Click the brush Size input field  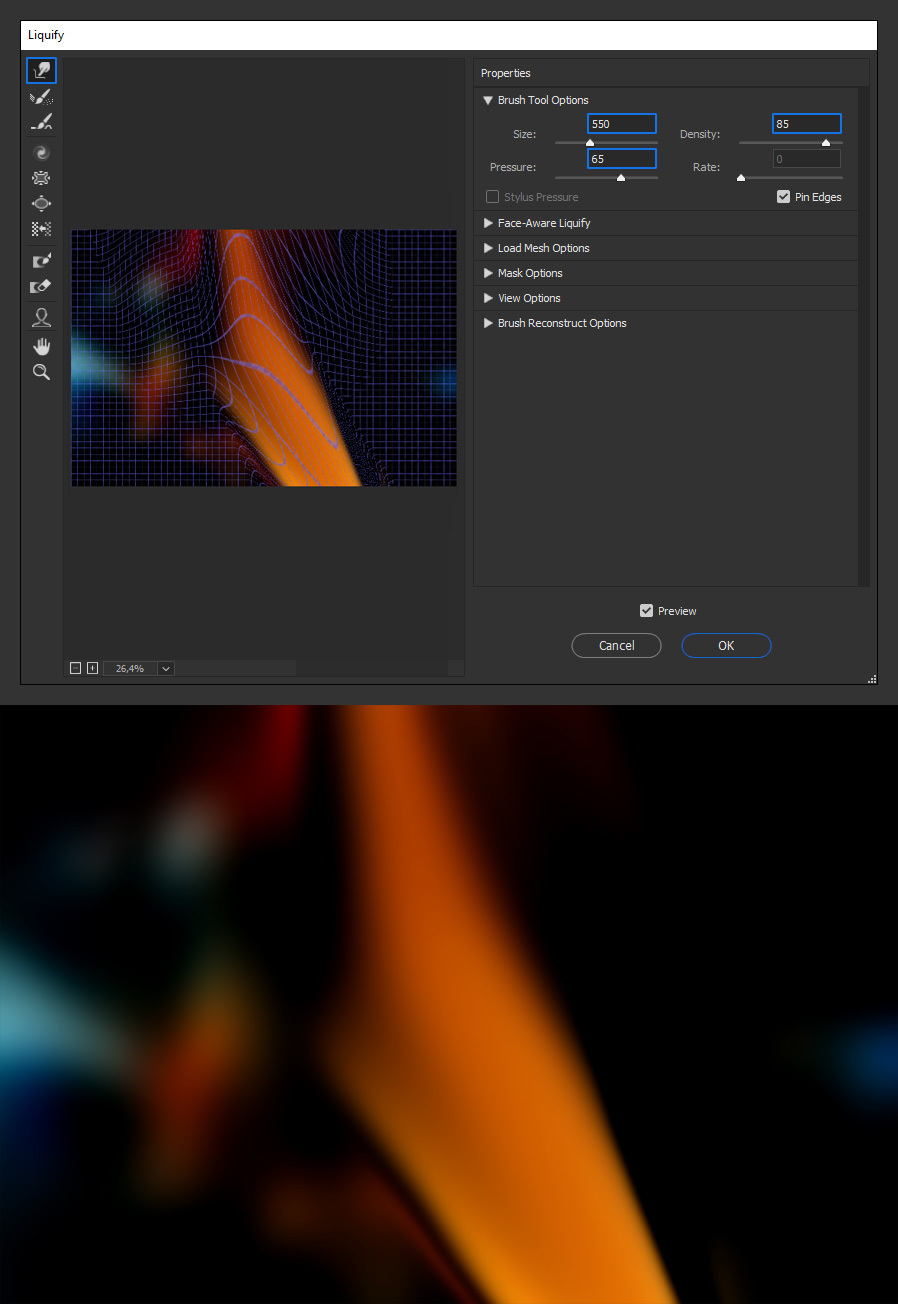pos(621,124)
